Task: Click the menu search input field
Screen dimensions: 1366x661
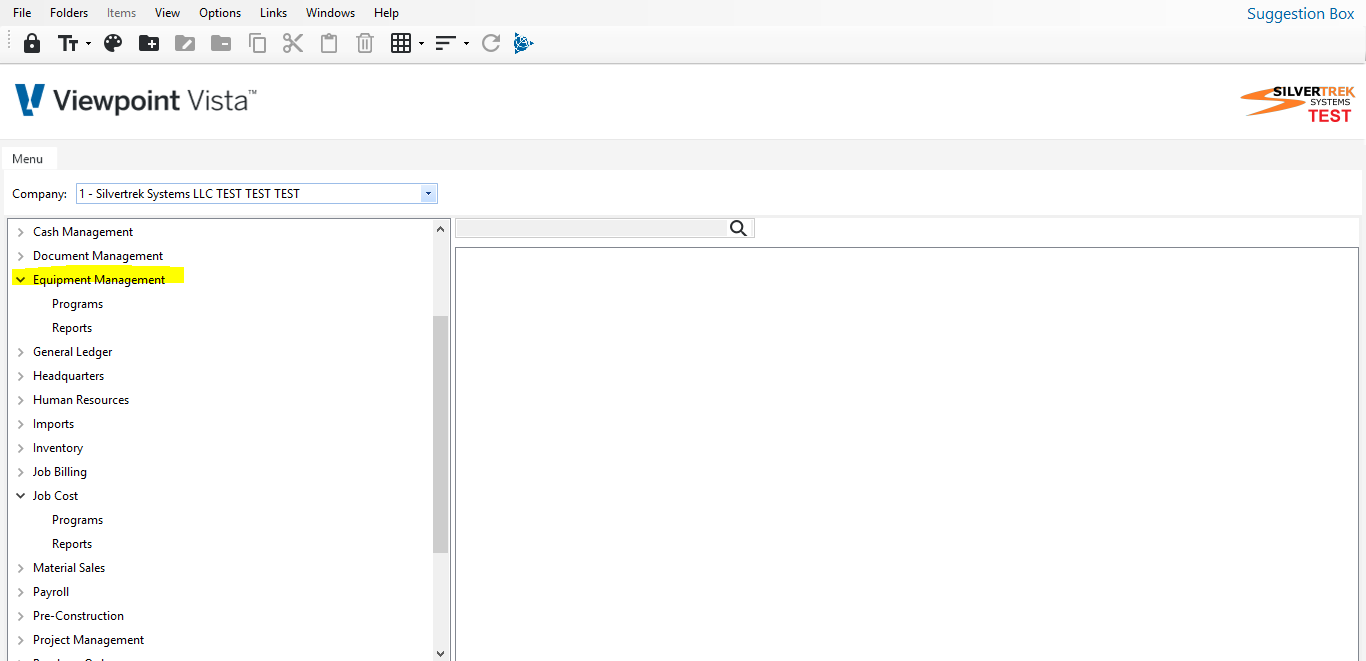Action: pos(592,228)
